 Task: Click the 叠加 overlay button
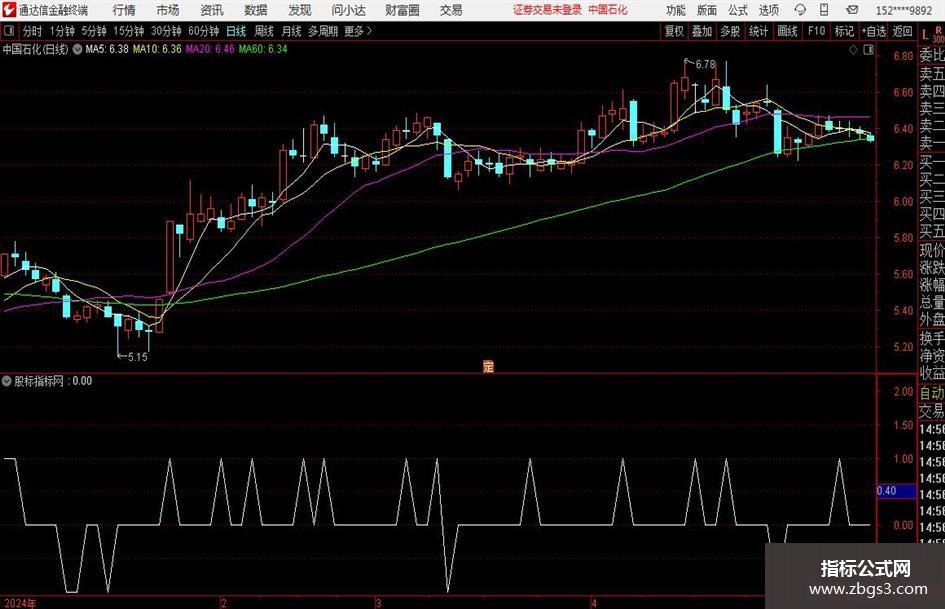click(702, 31)
